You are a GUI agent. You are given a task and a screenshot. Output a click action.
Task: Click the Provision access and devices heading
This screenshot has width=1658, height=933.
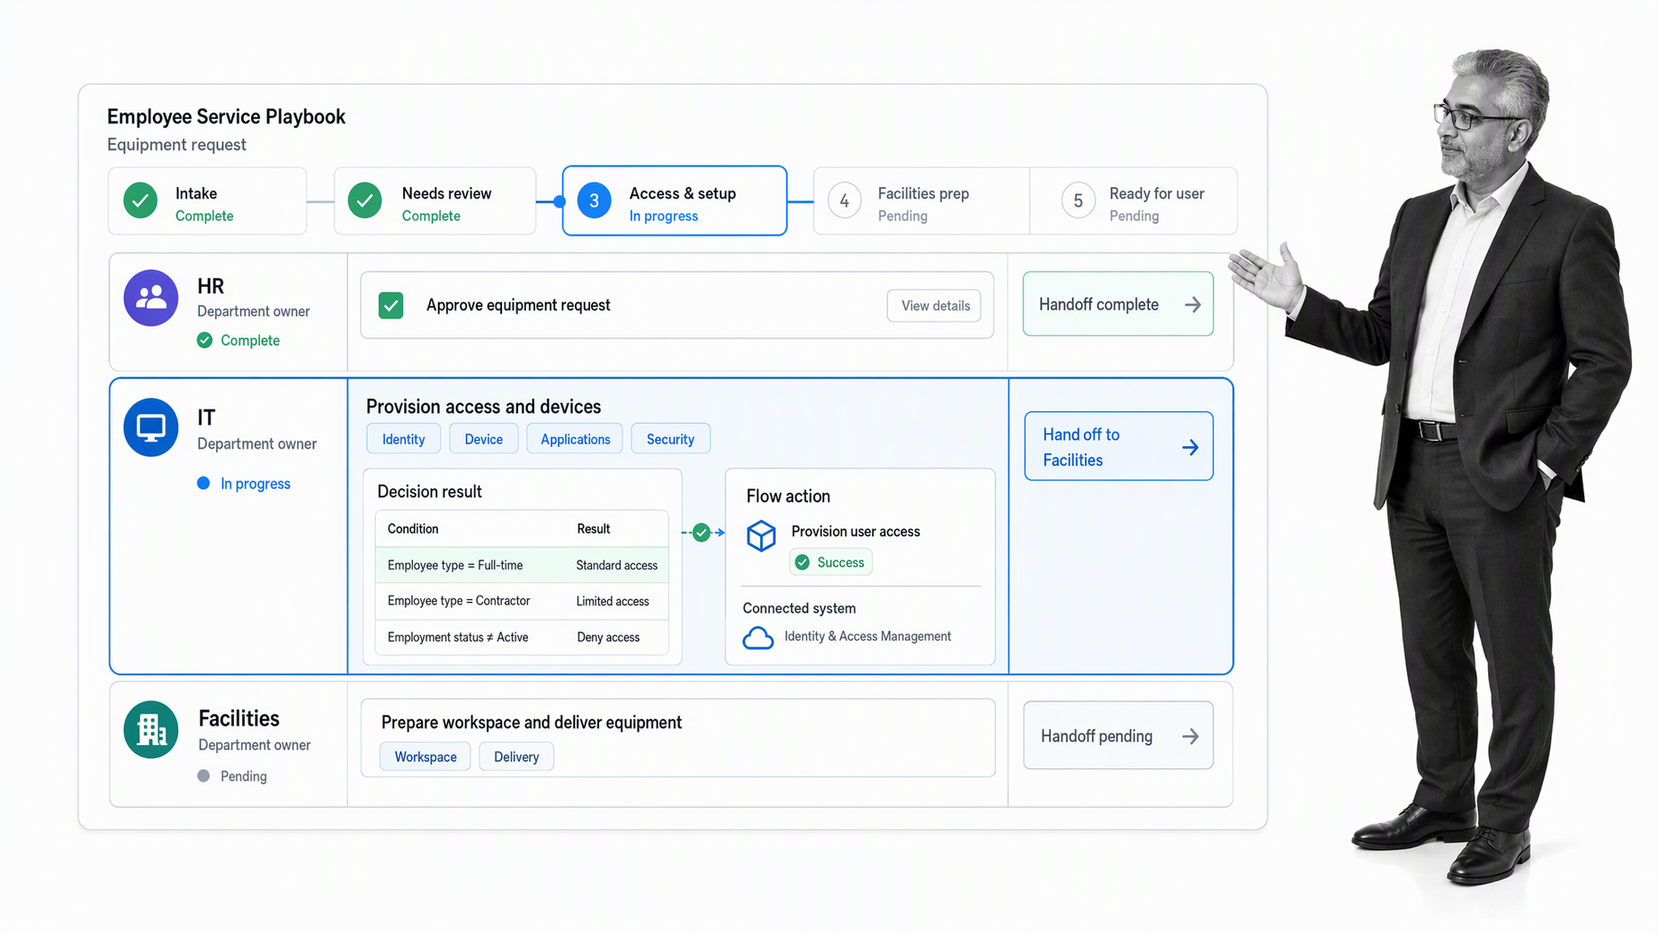(x=483, y=407)
